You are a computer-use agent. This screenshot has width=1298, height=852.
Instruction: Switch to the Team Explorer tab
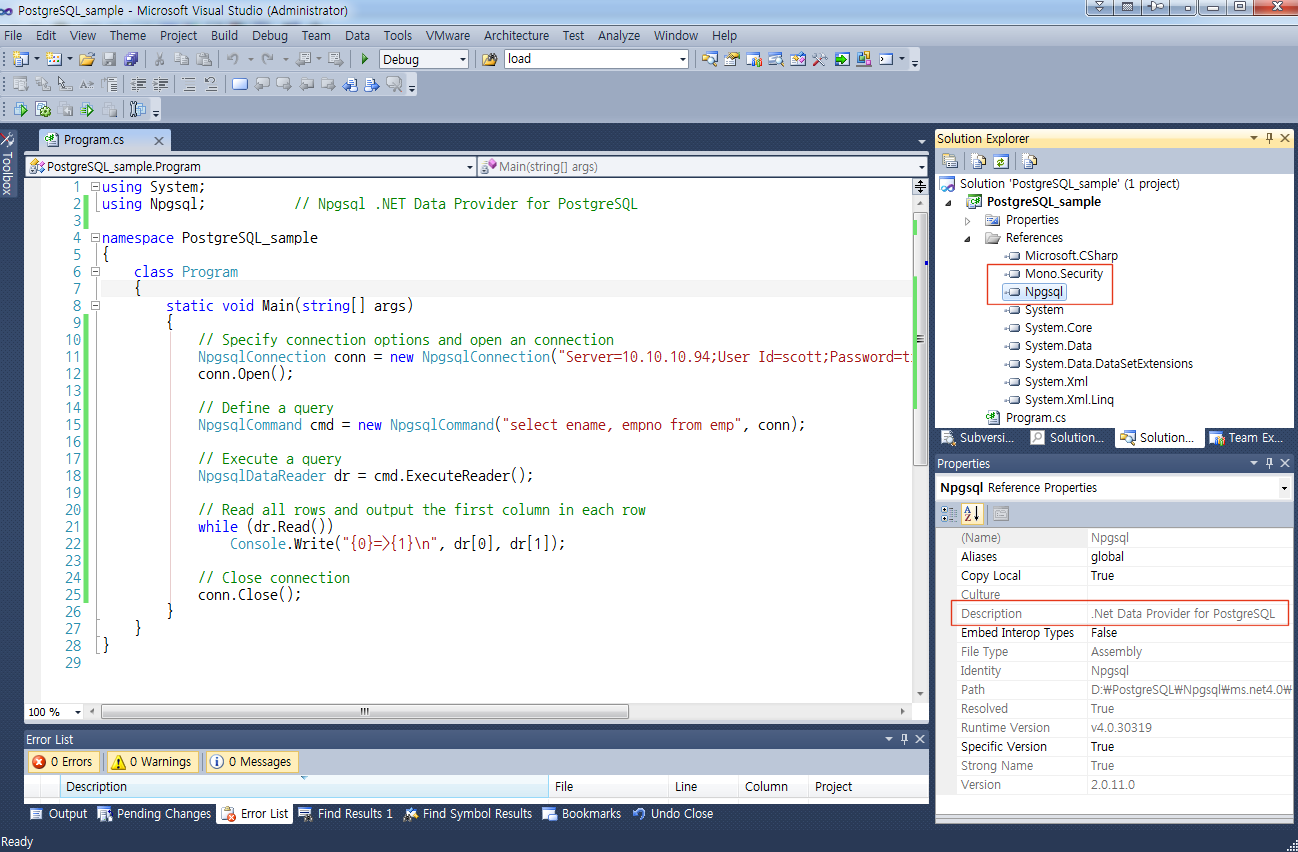click(1247, 438)
